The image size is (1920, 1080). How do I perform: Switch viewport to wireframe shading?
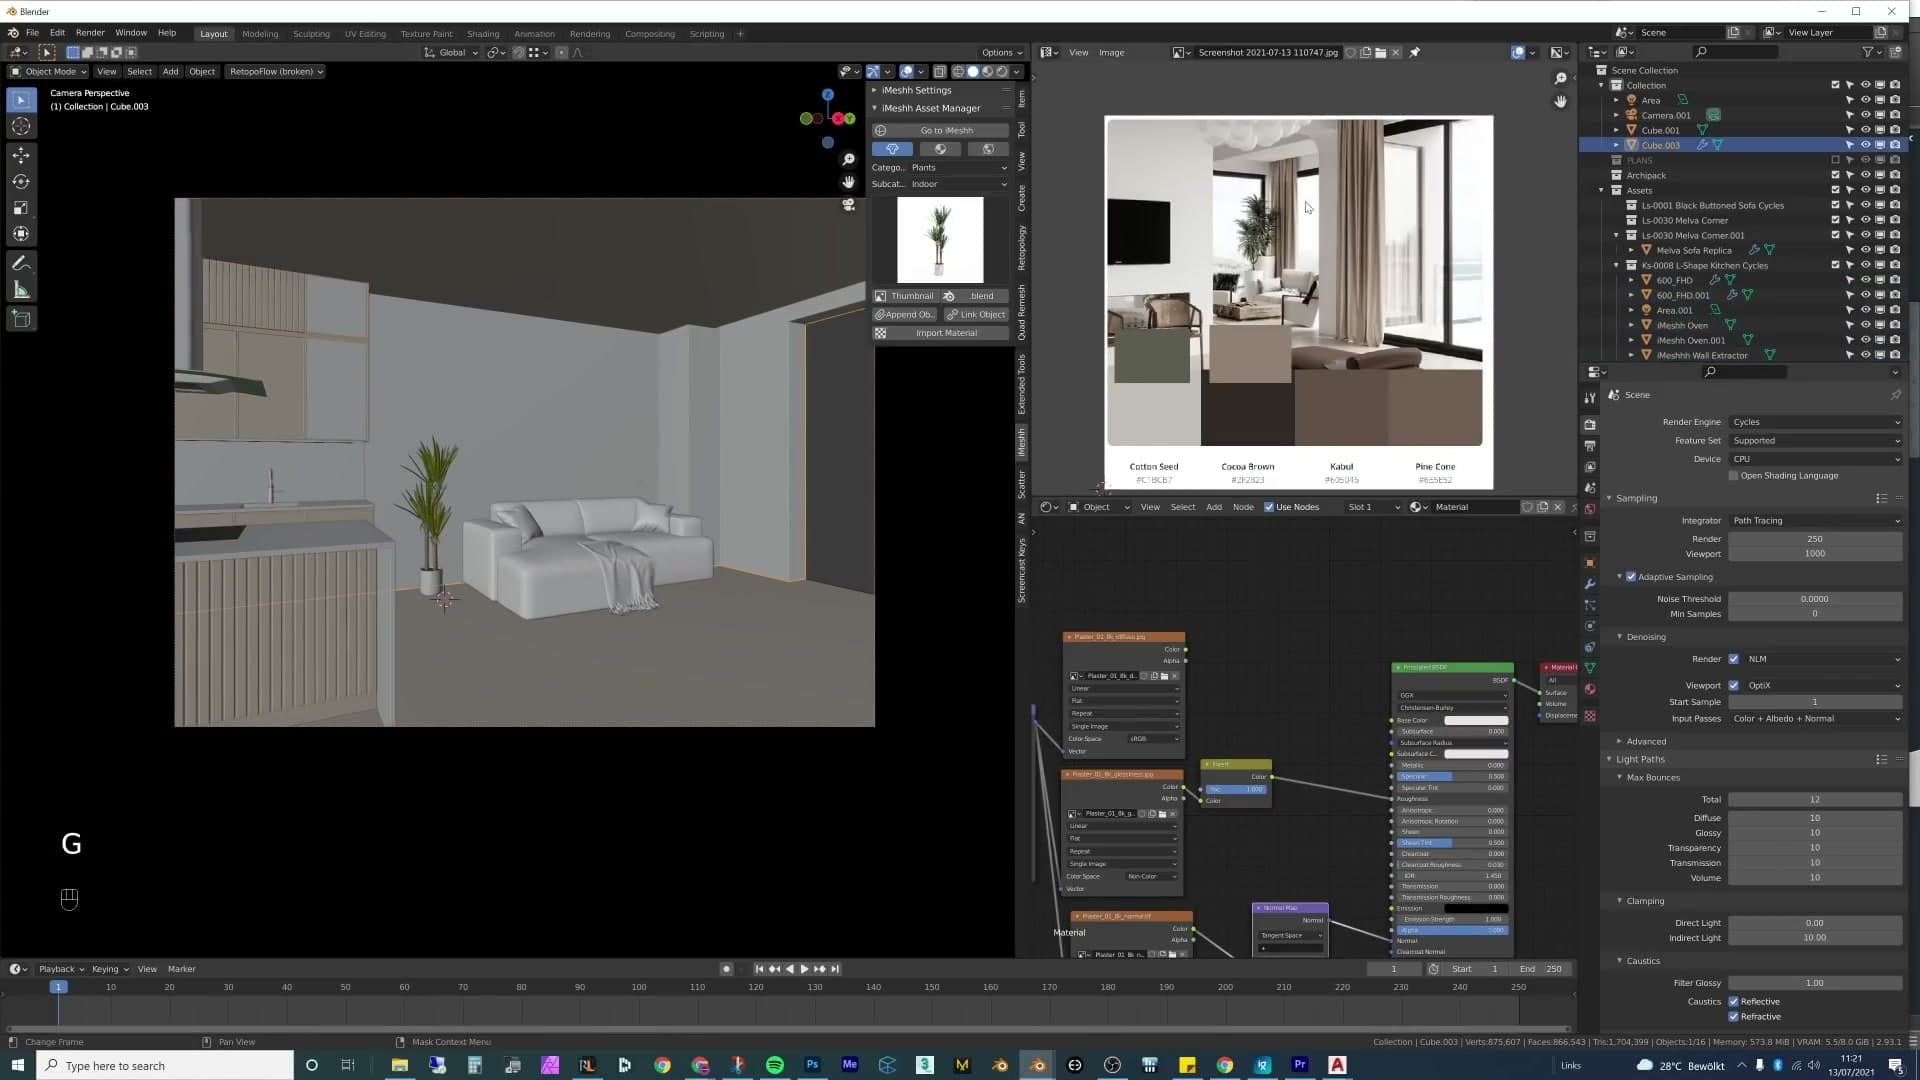958,72
